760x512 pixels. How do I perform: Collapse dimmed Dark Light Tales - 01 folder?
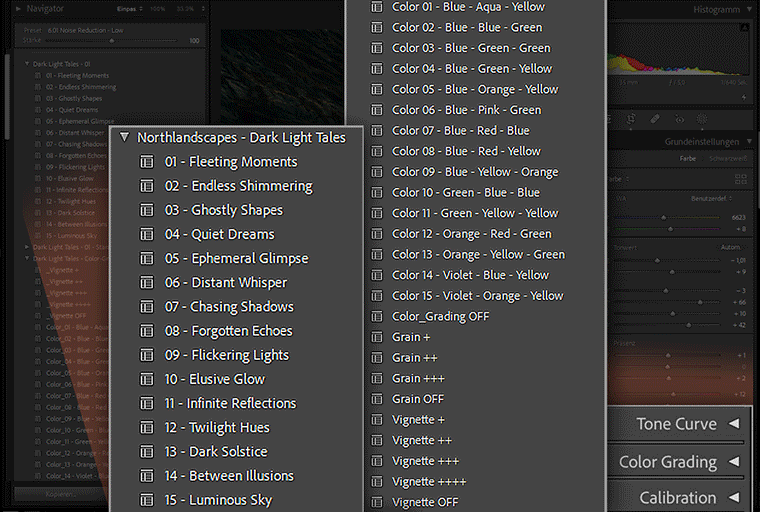tap(27, 64)
